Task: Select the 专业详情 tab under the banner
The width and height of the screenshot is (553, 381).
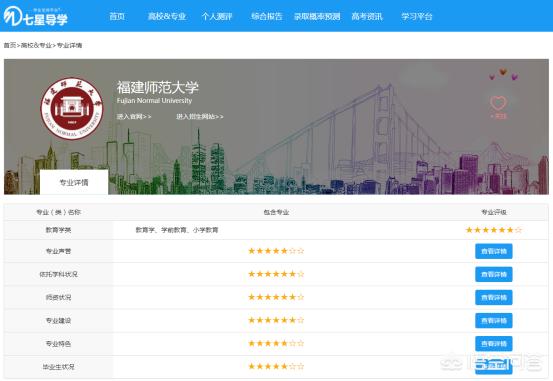Action: 74,182
